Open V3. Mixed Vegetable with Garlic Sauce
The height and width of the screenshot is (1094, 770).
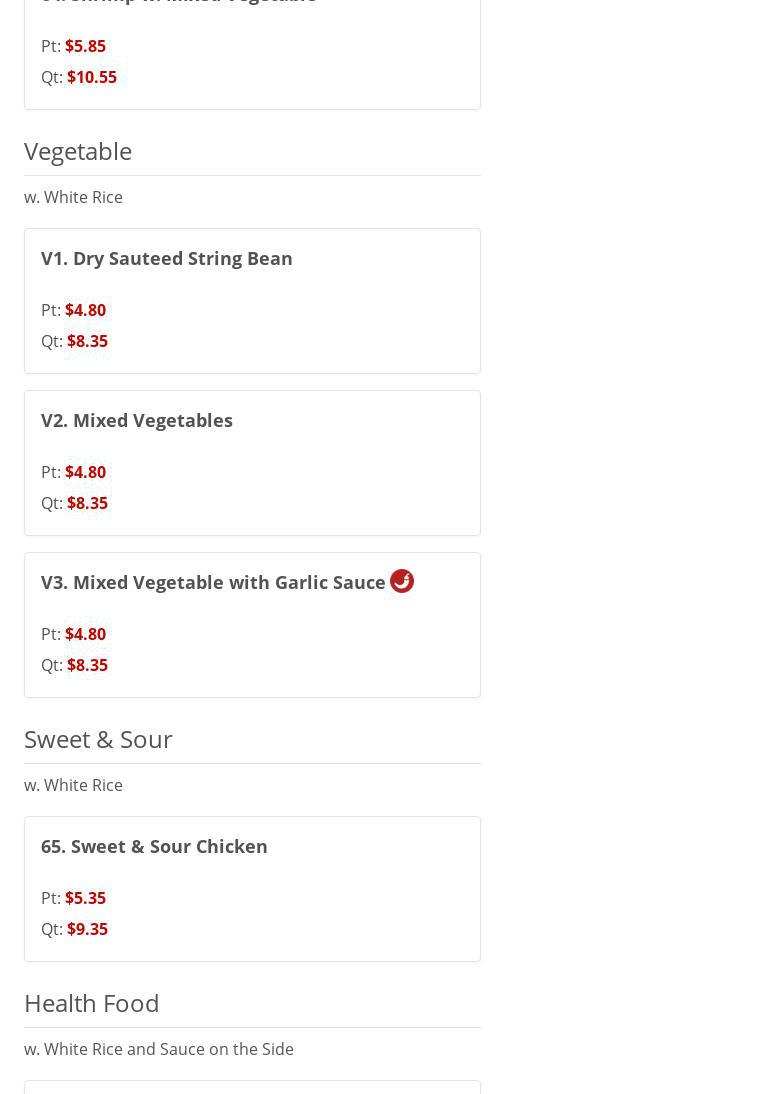[x=213, y=582]
